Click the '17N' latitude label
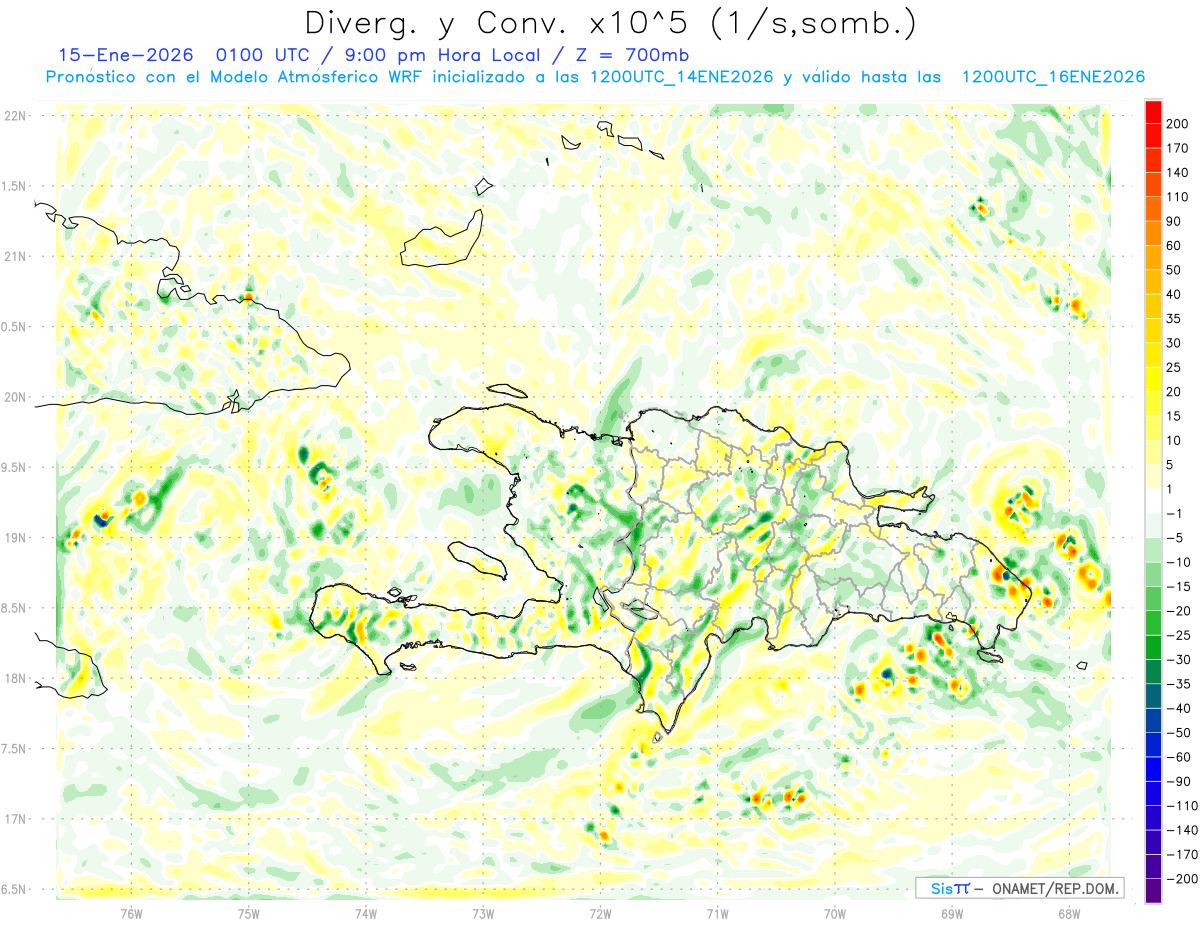1200x927 pixels. (15, 819)
